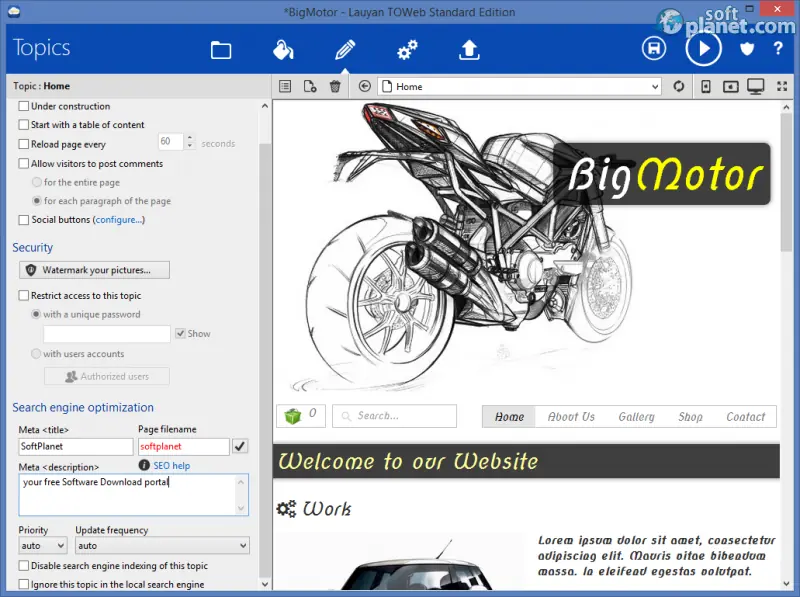Open the SEO help link

pyautogui.click(x=171, y=465)
